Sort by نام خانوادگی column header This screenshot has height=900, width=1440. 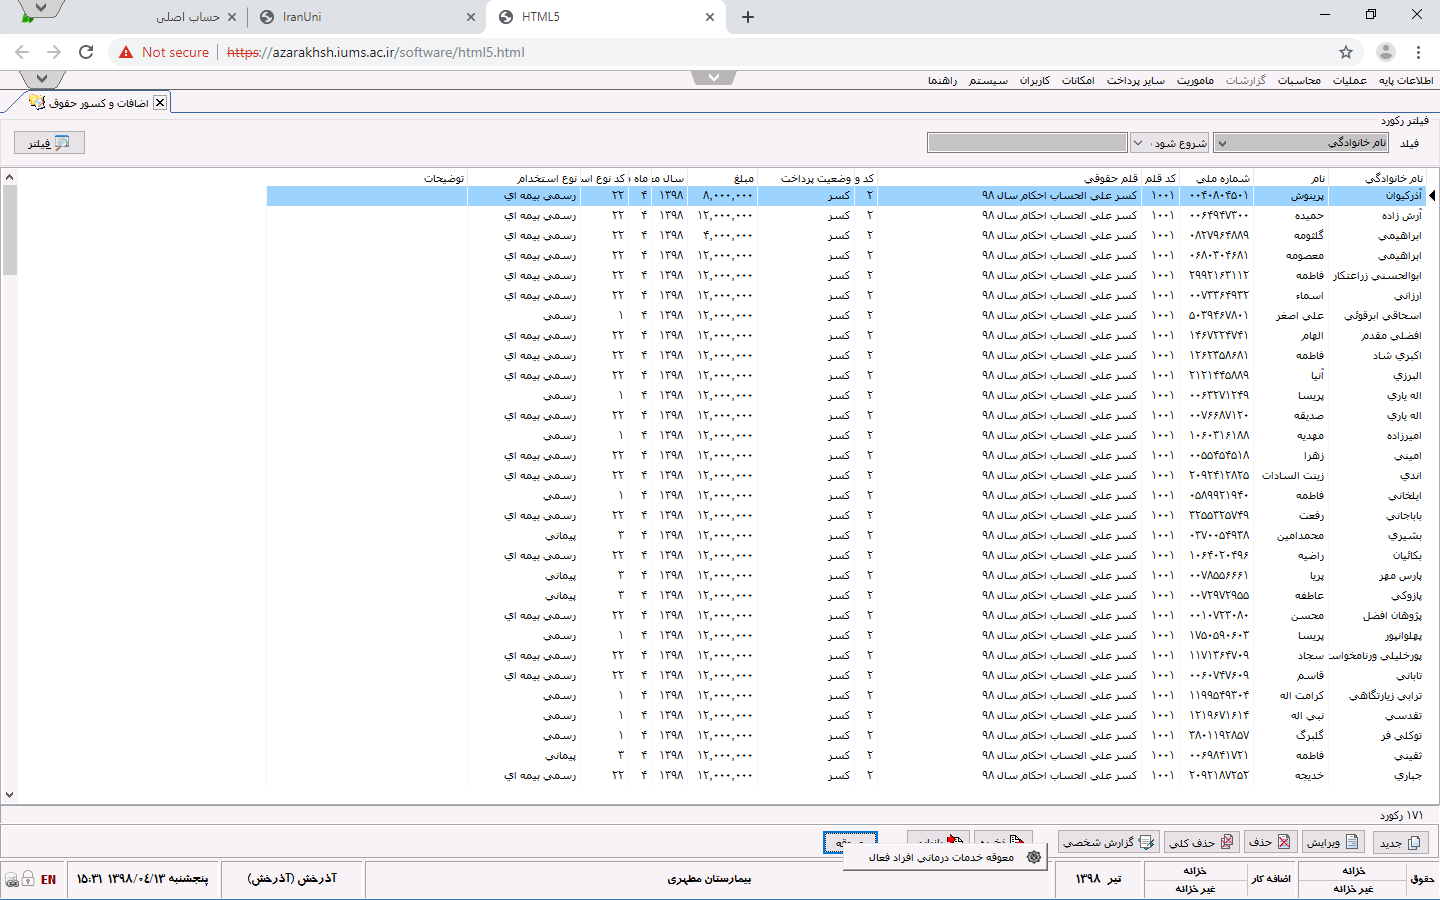tap(1378, 178)
